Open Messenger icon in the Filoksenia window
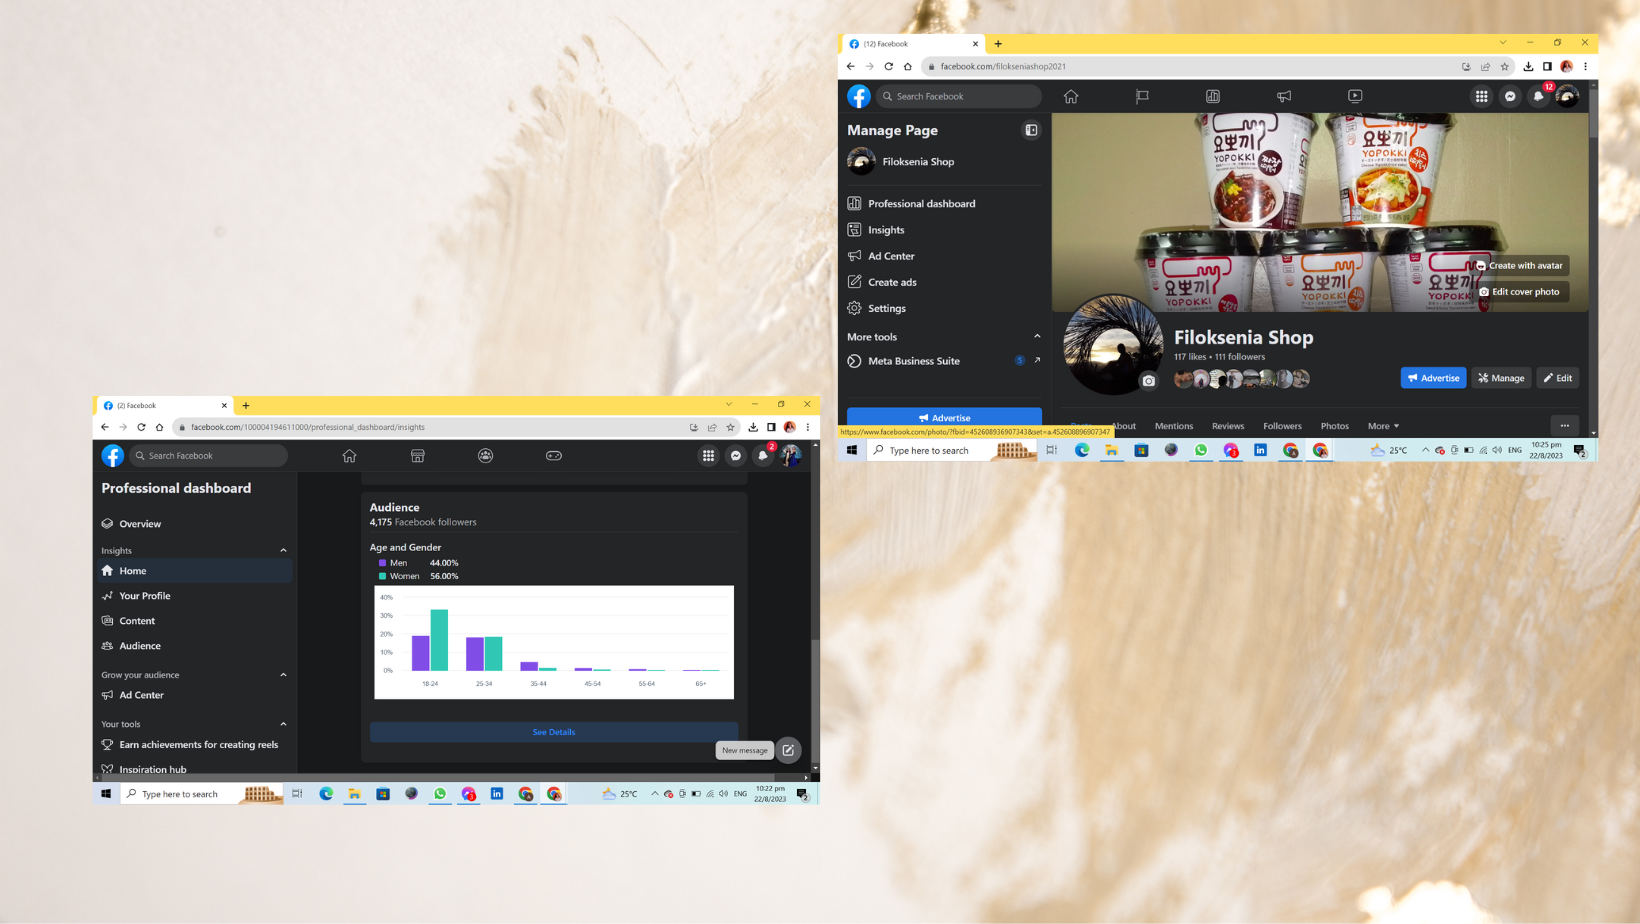The image size is (1640, 924). (1510, 97)
